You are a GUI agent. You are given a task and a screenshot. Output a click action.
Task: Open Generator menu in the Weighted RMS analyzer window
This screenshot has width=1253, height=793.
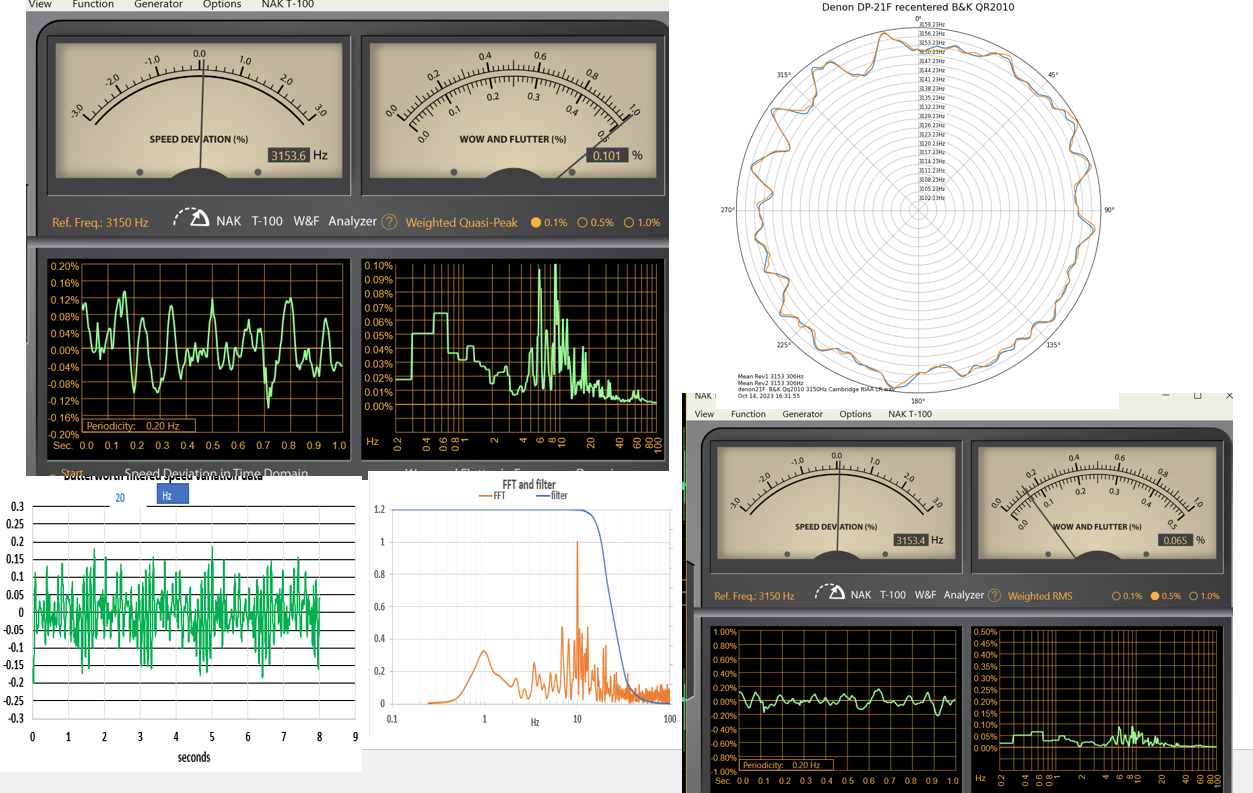coord(802,414)
